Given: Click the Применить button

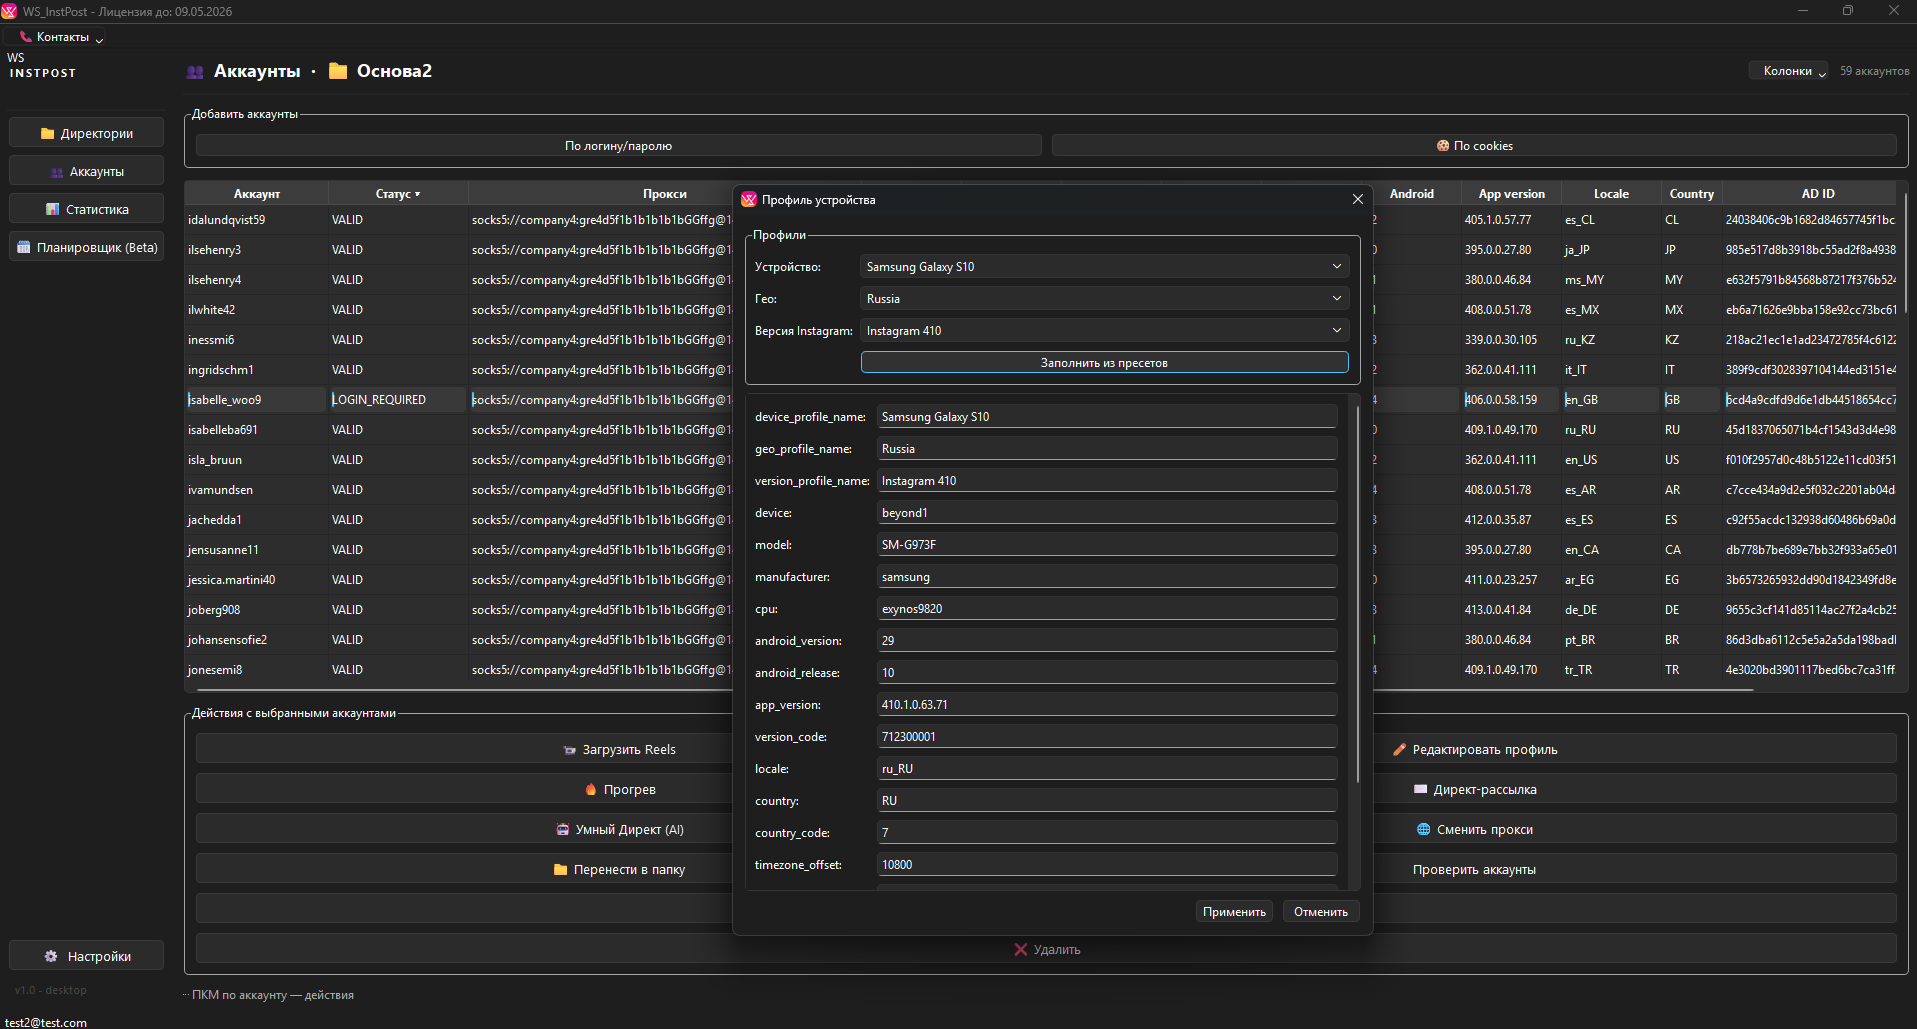Looking at the screenshot, I should (x=1234, y=912).
